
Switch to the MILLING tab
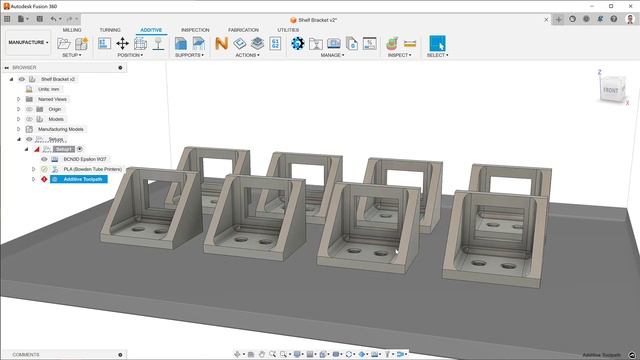[72, 30]
